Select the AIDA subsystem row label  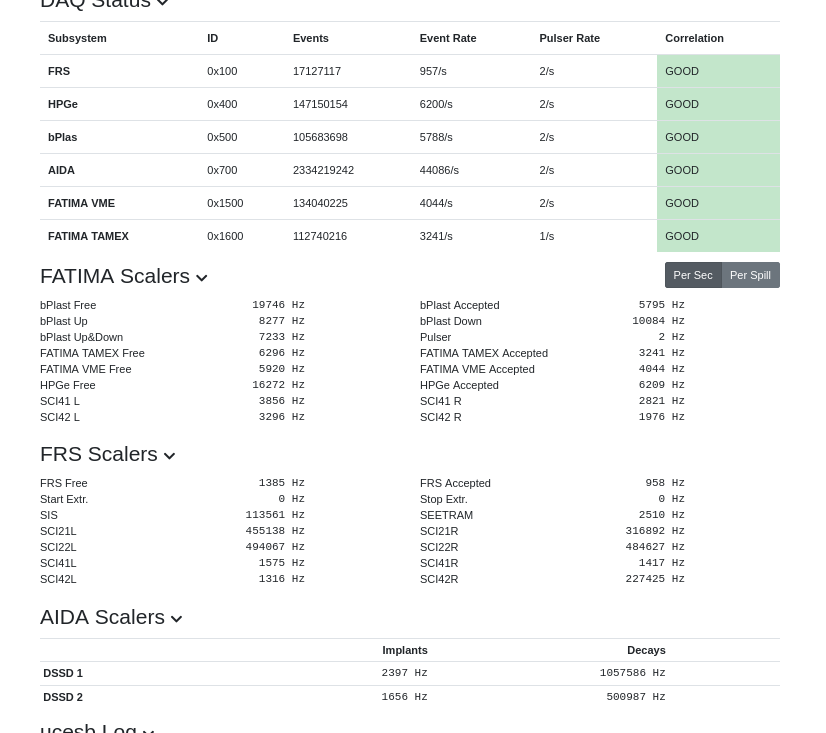[61, 170]
